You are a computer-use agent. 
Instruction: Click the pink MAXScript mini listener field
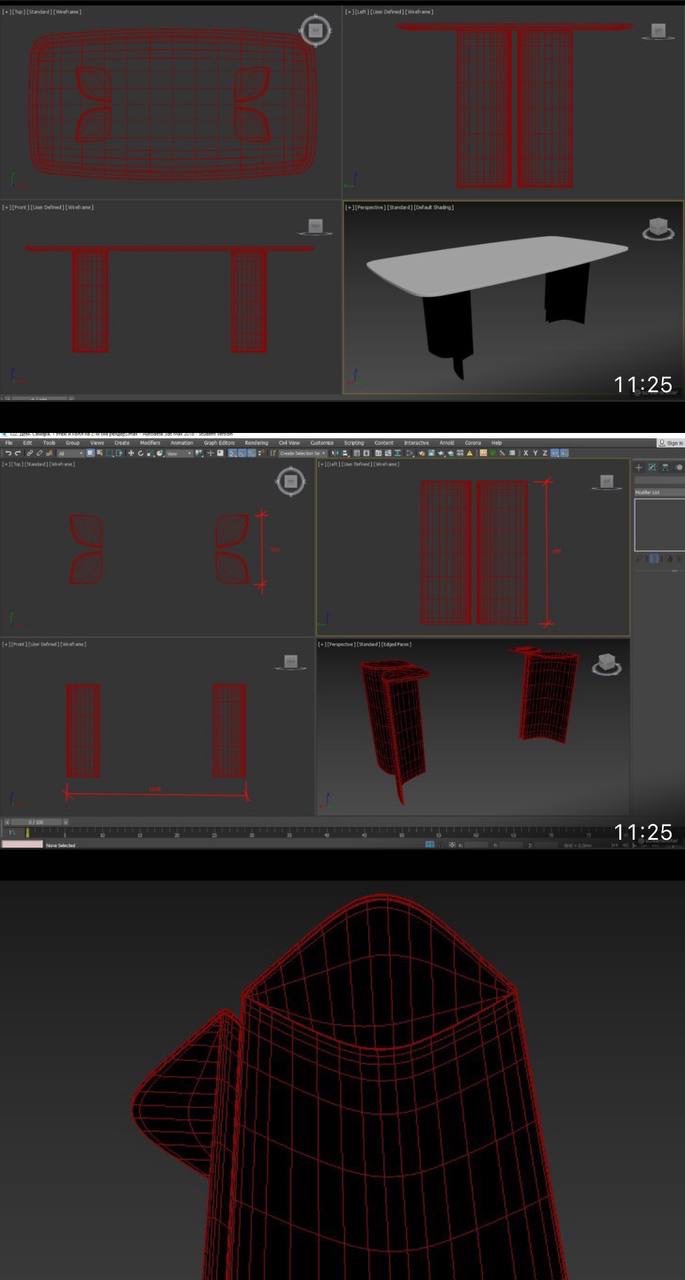point(22,845)
